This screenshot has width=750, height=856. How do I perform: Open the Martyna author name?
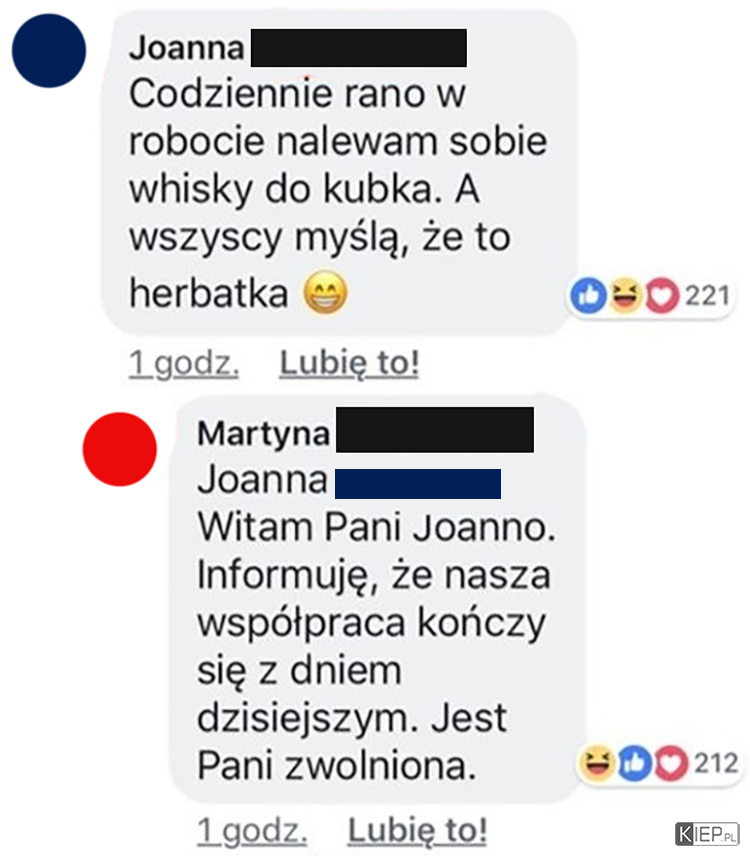(264, 434)
